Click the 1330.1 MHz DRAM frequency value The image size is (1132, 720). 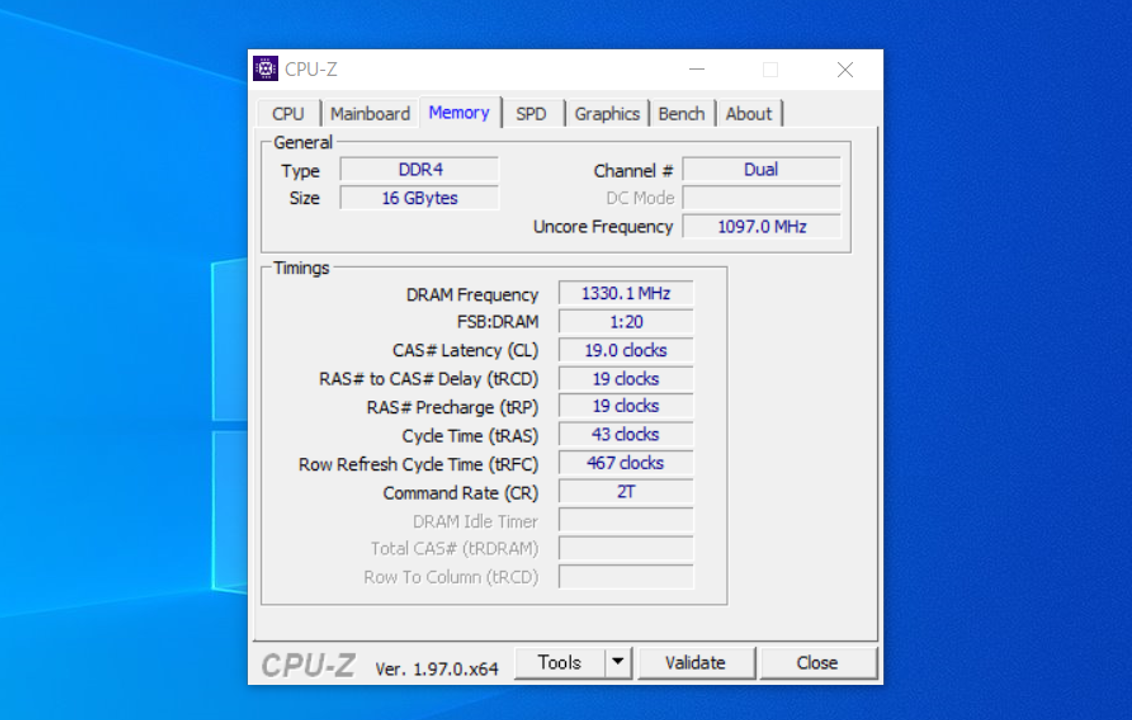click(626, 293)
